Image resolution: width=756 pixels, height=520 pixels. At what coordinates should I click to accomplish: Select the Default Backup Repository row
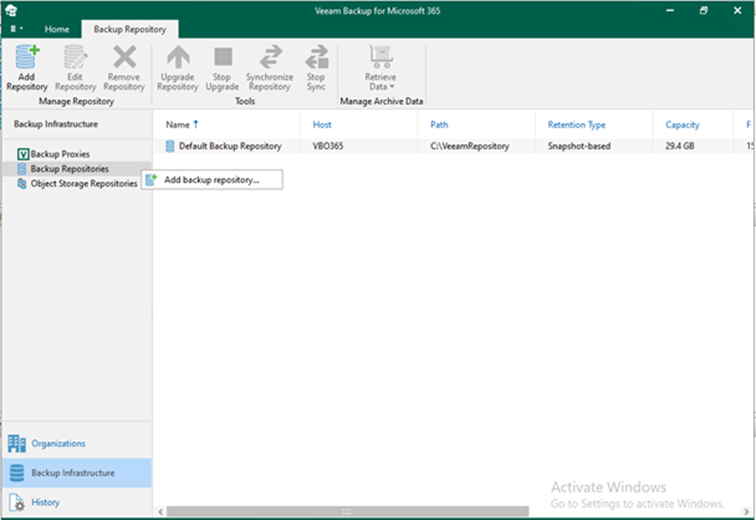point(453,146)
